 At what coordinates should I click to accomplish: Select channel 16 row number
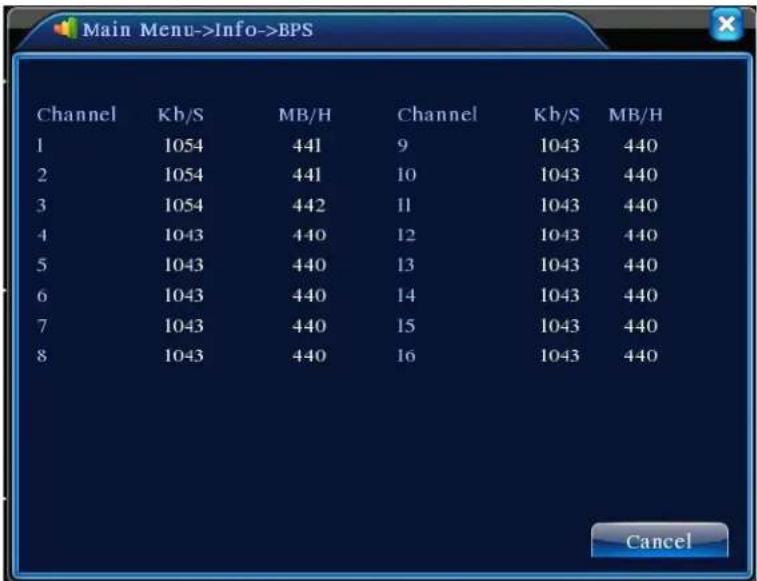[x=406, y=356]
